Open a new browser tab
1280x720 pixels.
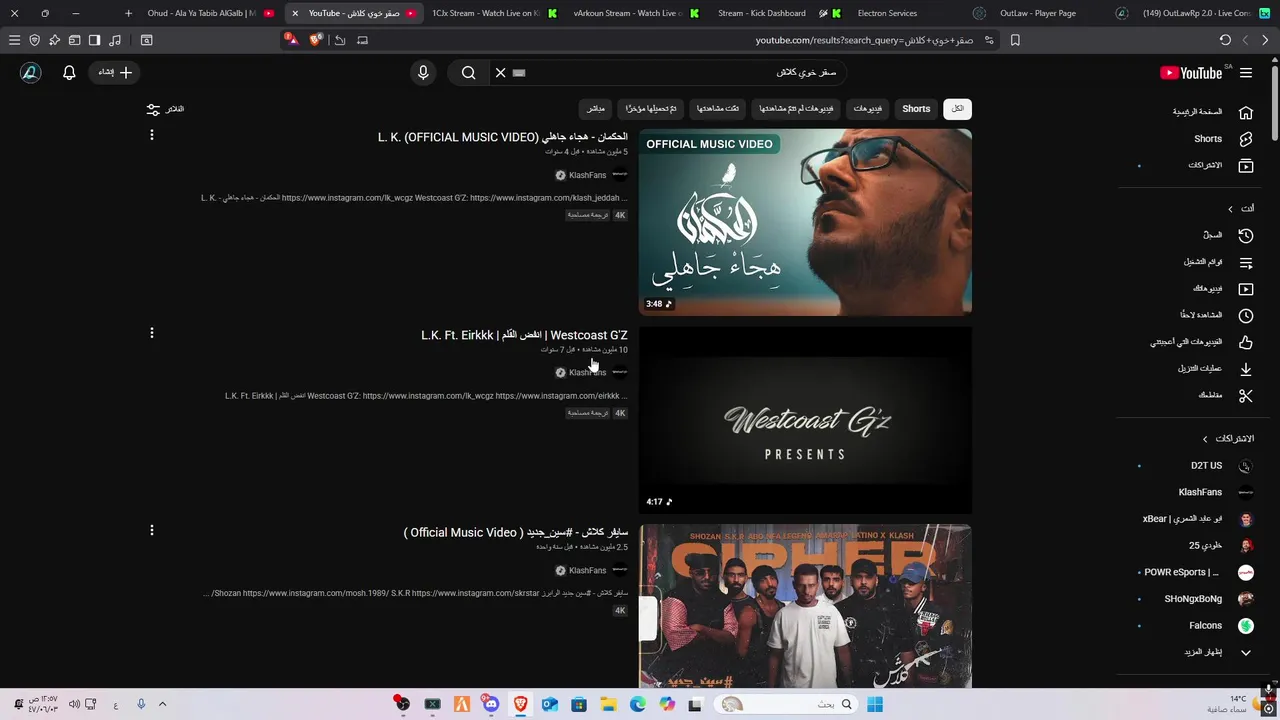pyautogui.click(x=128, y=13)
